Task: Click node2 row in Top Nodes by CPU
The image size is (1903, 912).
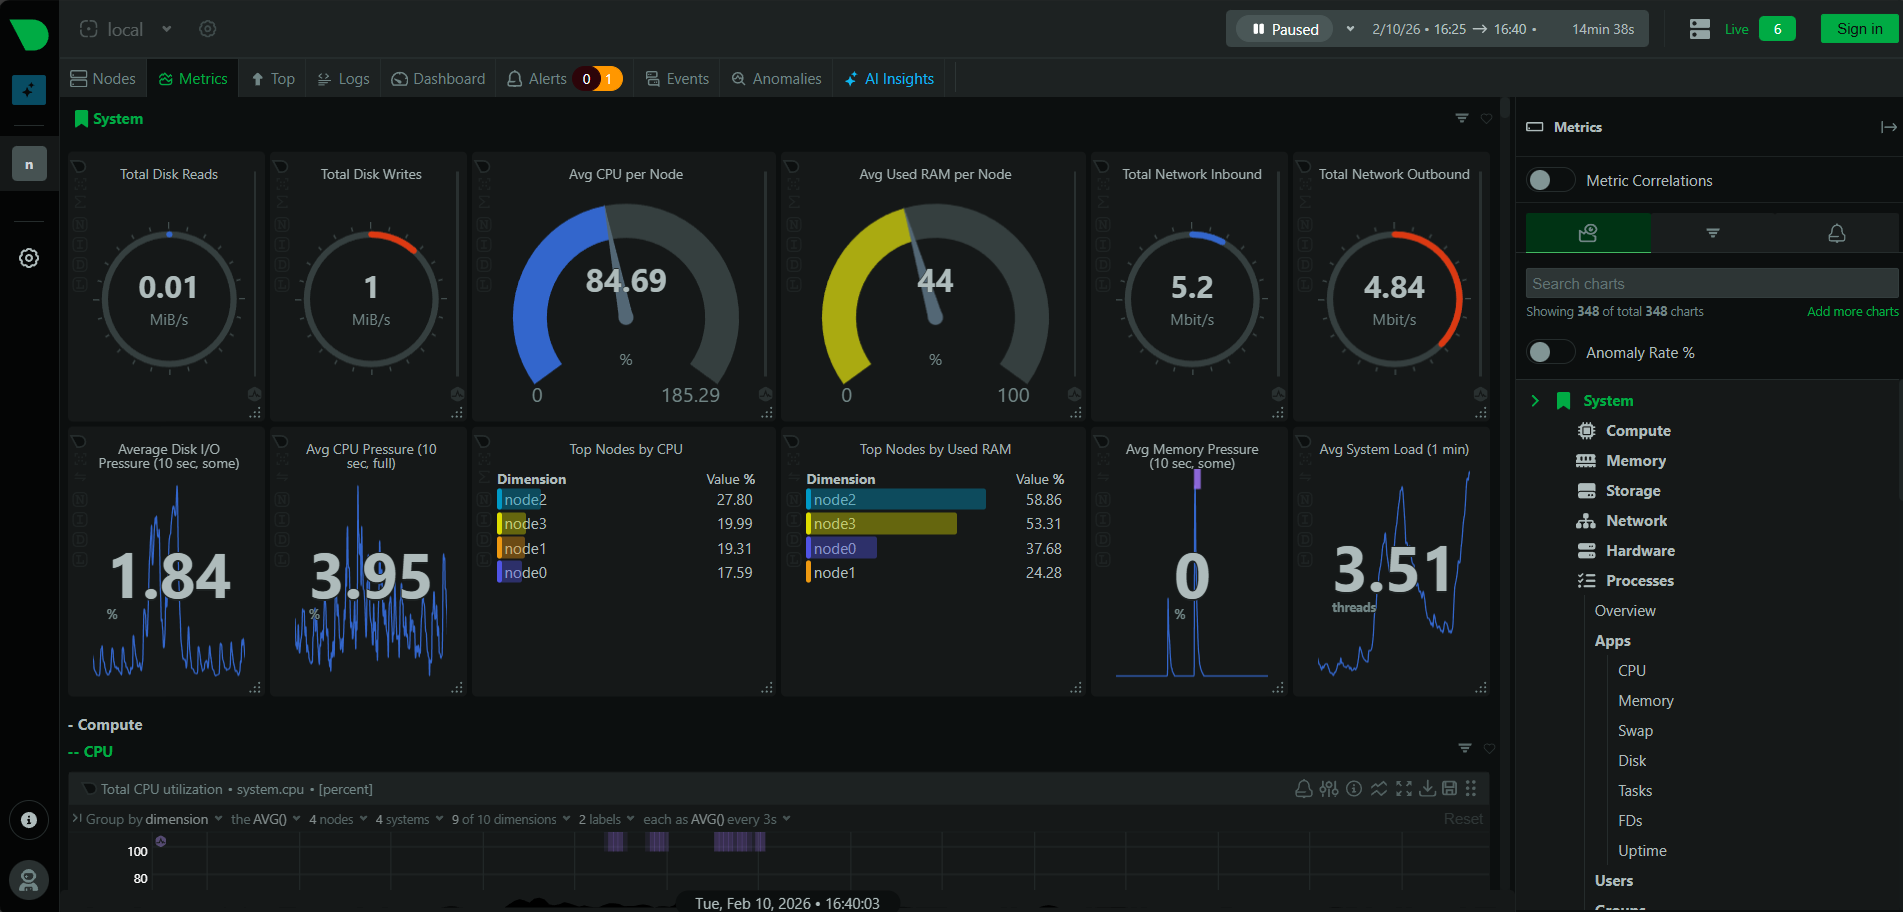Action: [626, 500]
